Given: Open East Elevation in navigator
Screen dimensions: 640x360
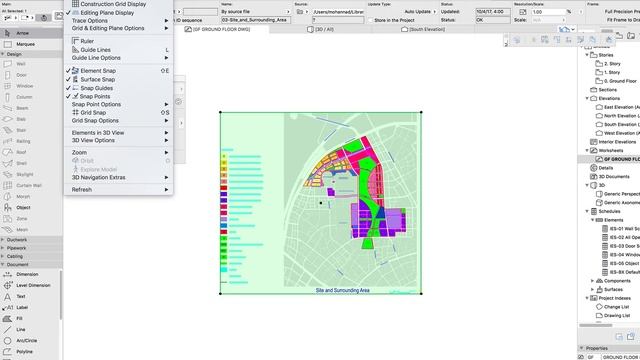Looking at the screenshot, I should tap(618, 107).
